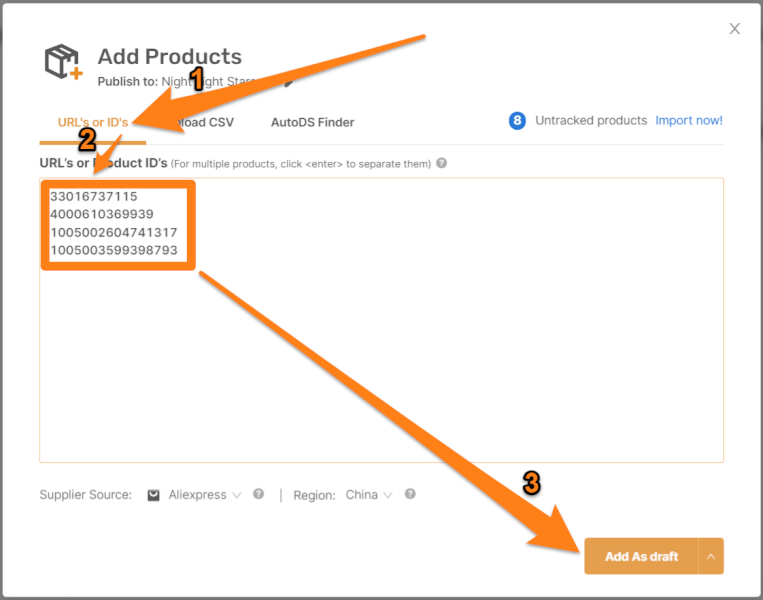Click the help icon next to Aliexpress

point(258,494)
